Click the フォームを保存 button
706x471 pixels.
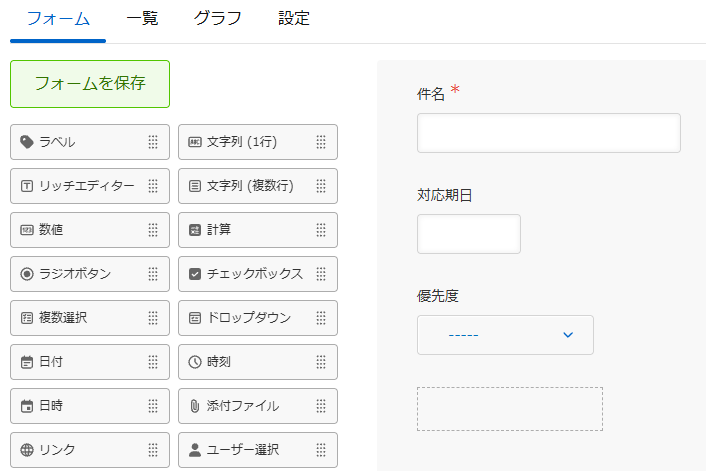pos(90,84)
